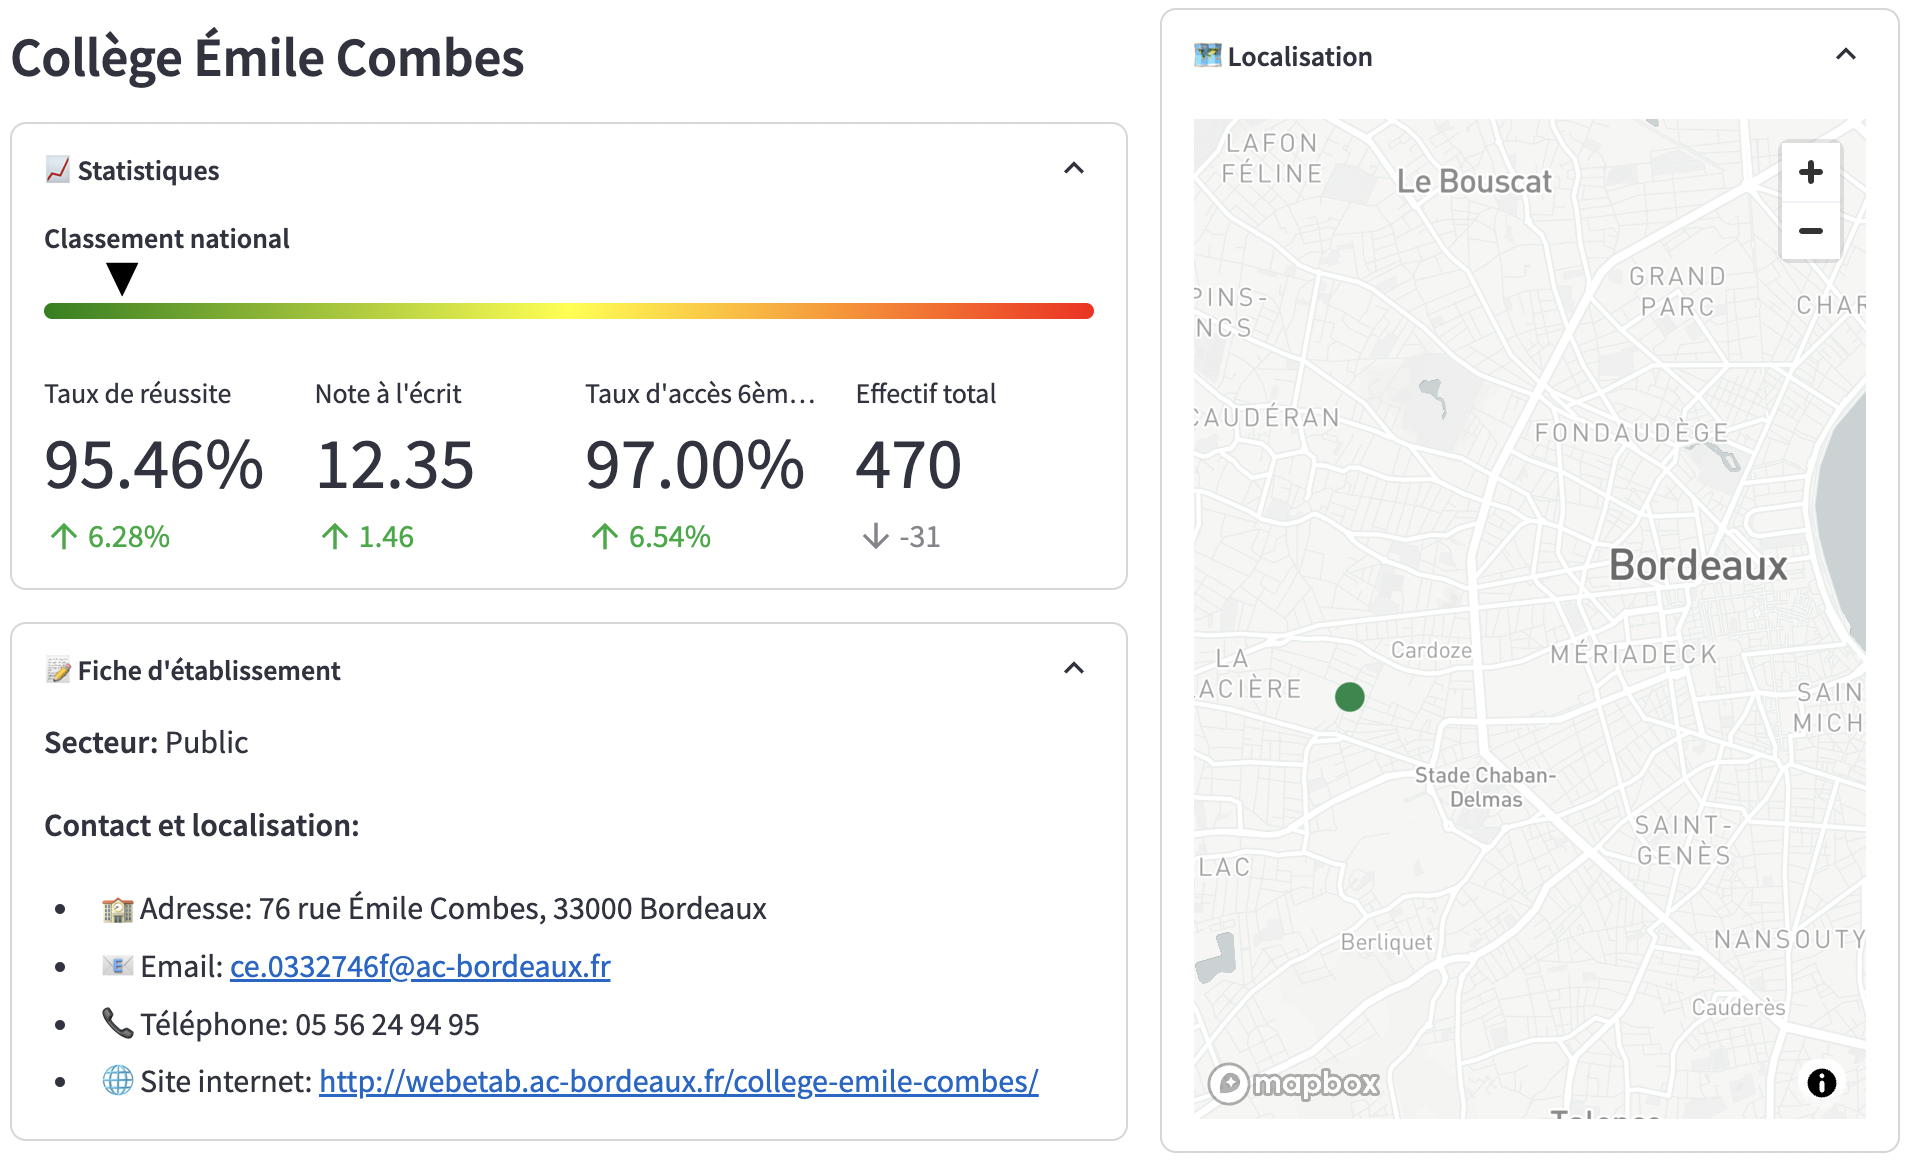The width and height of the screenshot is (1910, 1162).
Task: Click the green up arrow beside 6.28%
Action: pyautogui.click(x=64, y=537)
